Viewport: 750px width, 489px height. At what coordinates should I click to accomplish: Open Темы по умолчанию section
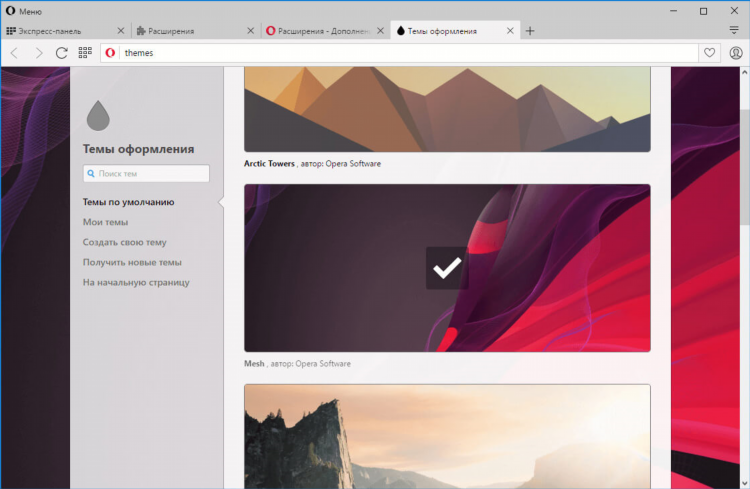128,202
